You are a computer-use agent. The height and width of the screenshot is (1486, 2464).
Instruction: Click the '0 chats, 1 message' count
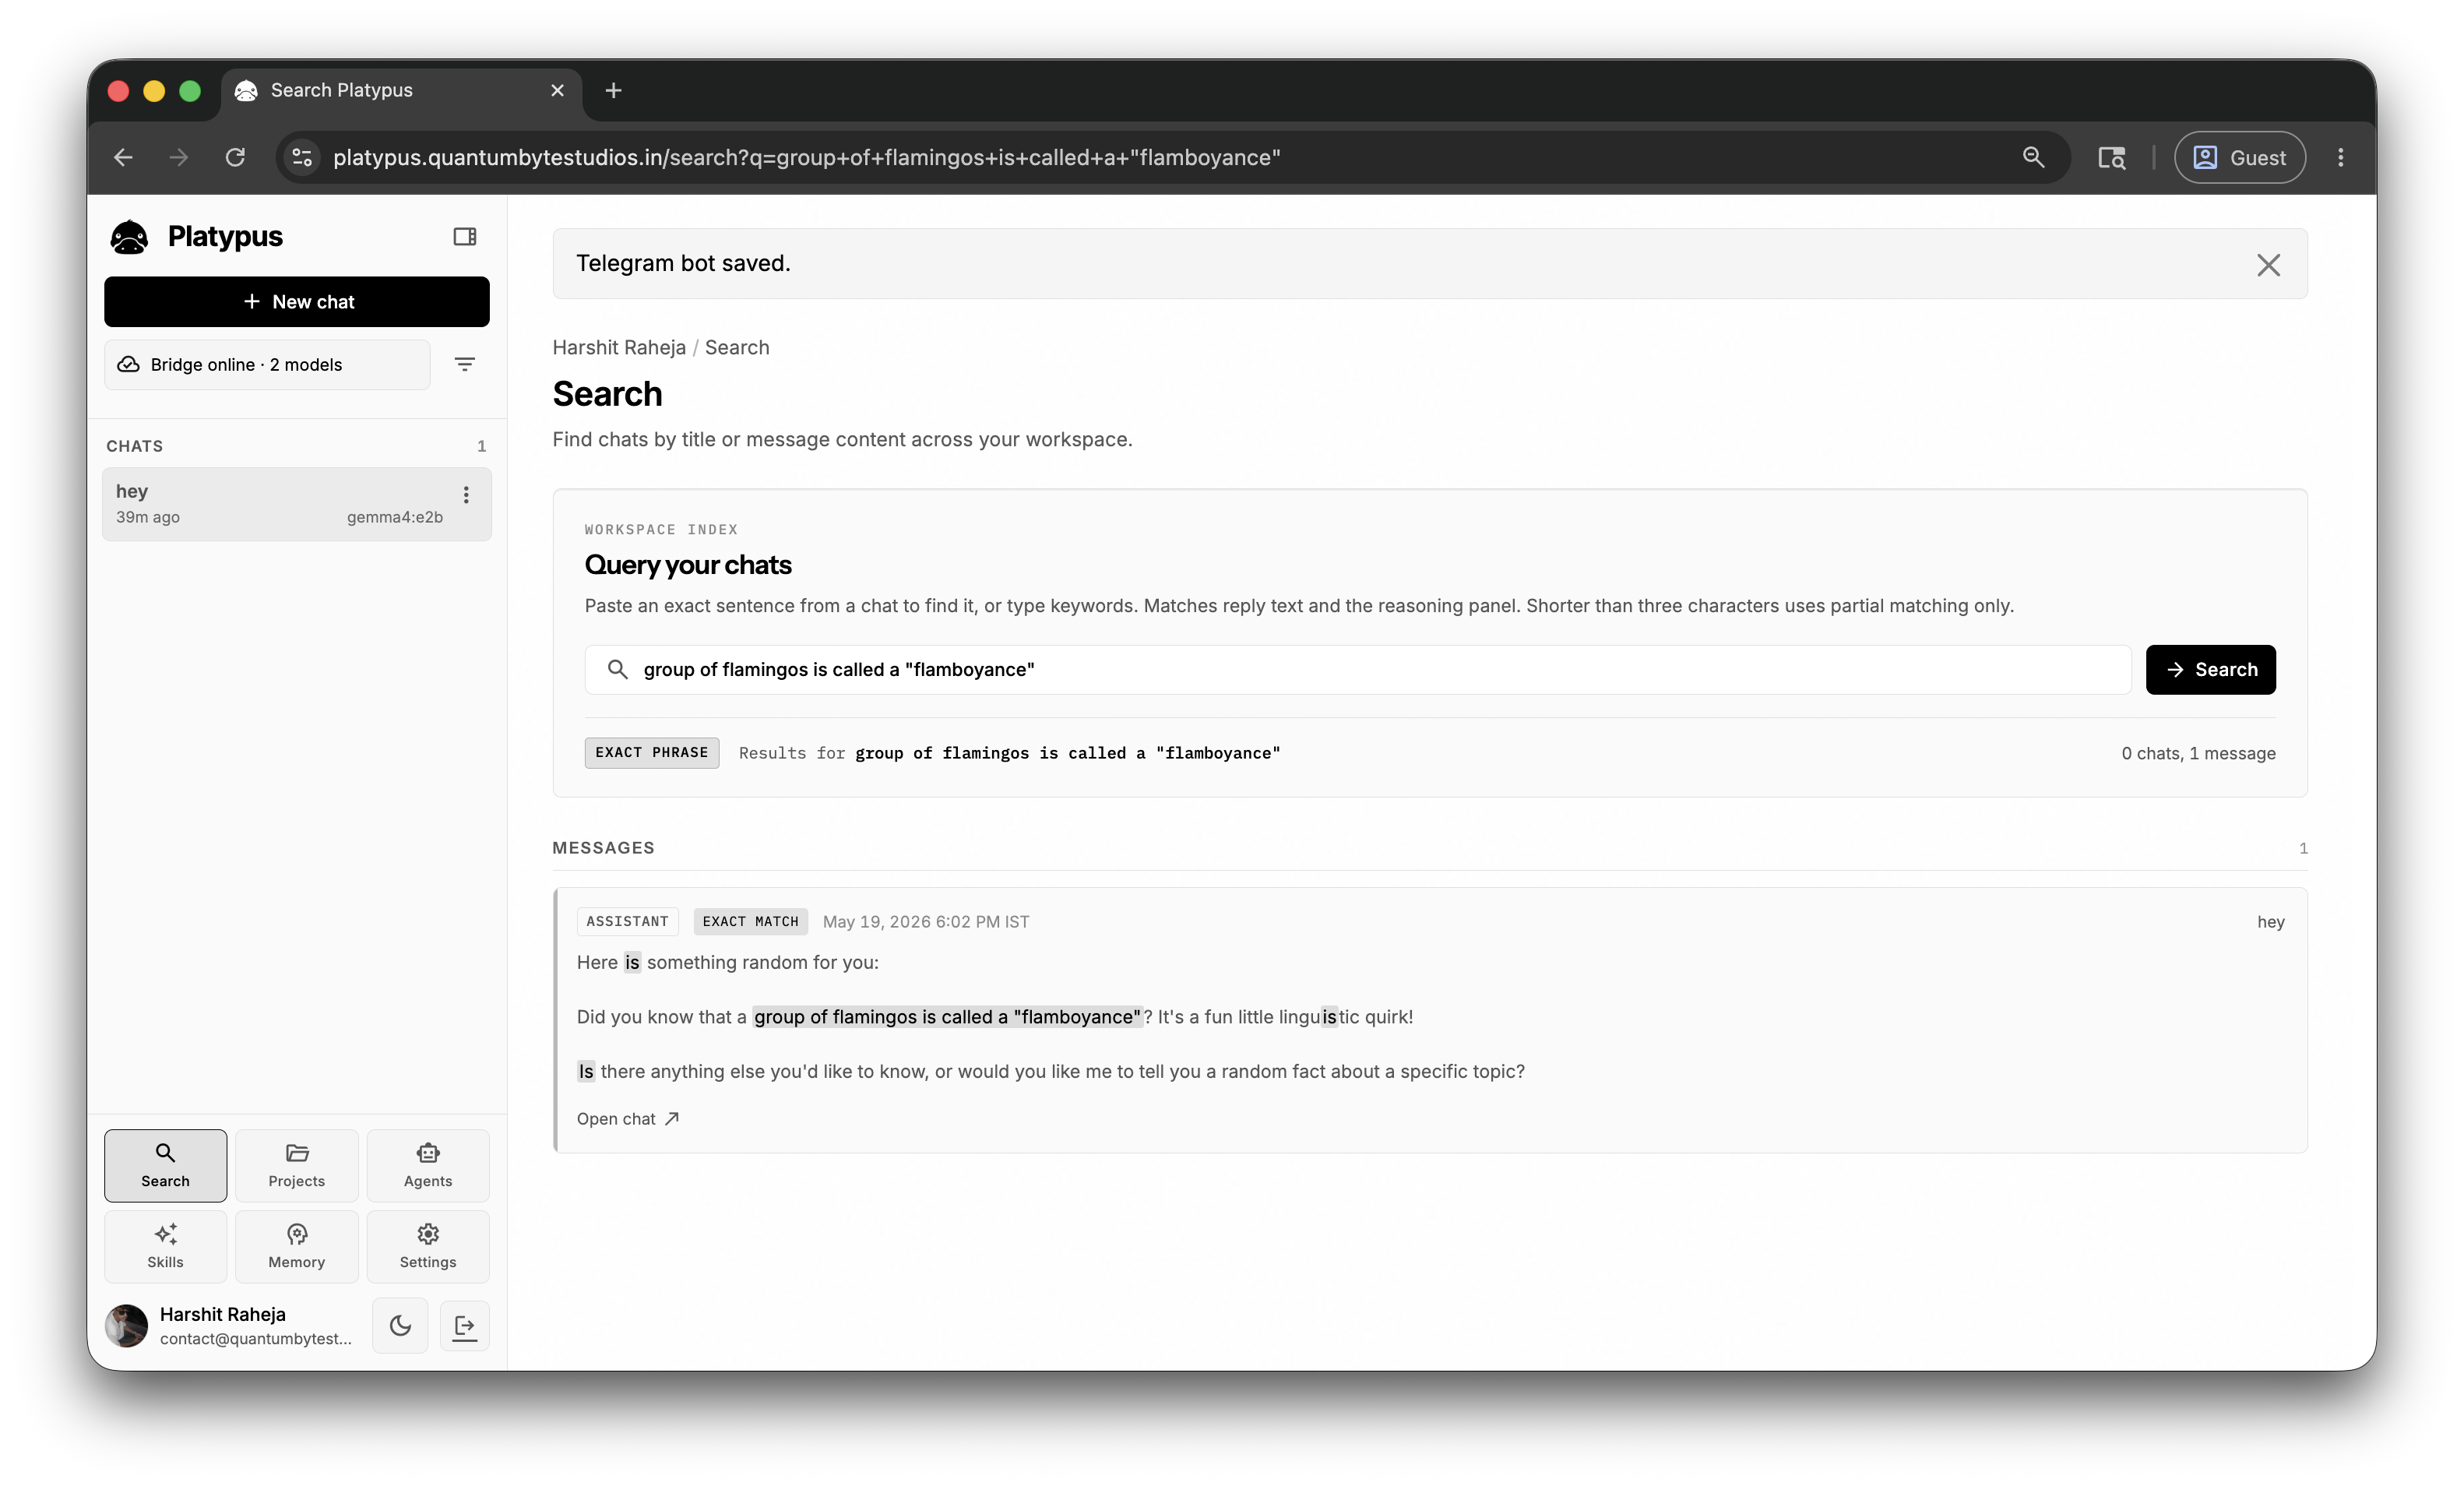coord(2198,753)
